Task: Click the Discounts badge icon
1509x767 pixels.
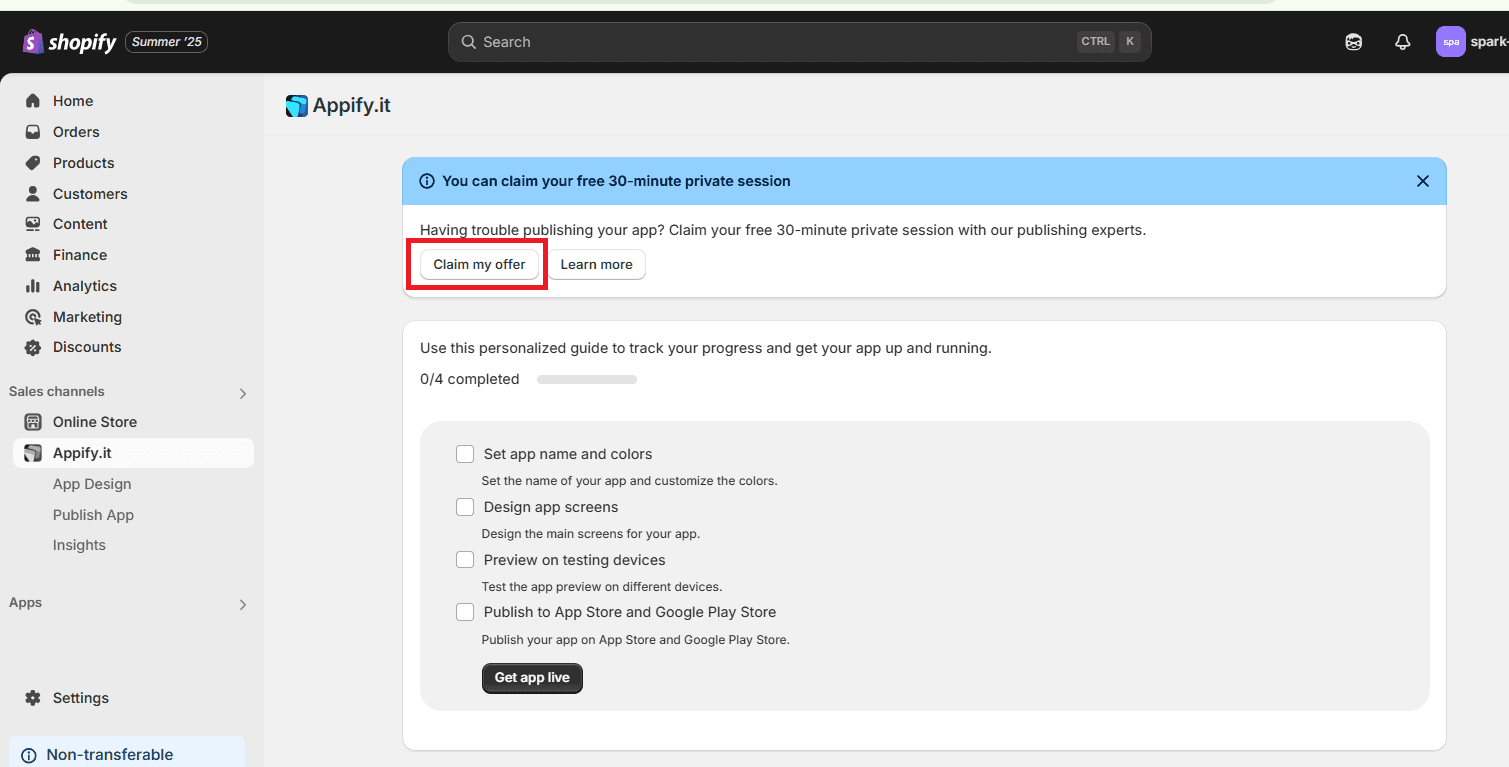Action: pyautogui.click(x=33, y=347)
